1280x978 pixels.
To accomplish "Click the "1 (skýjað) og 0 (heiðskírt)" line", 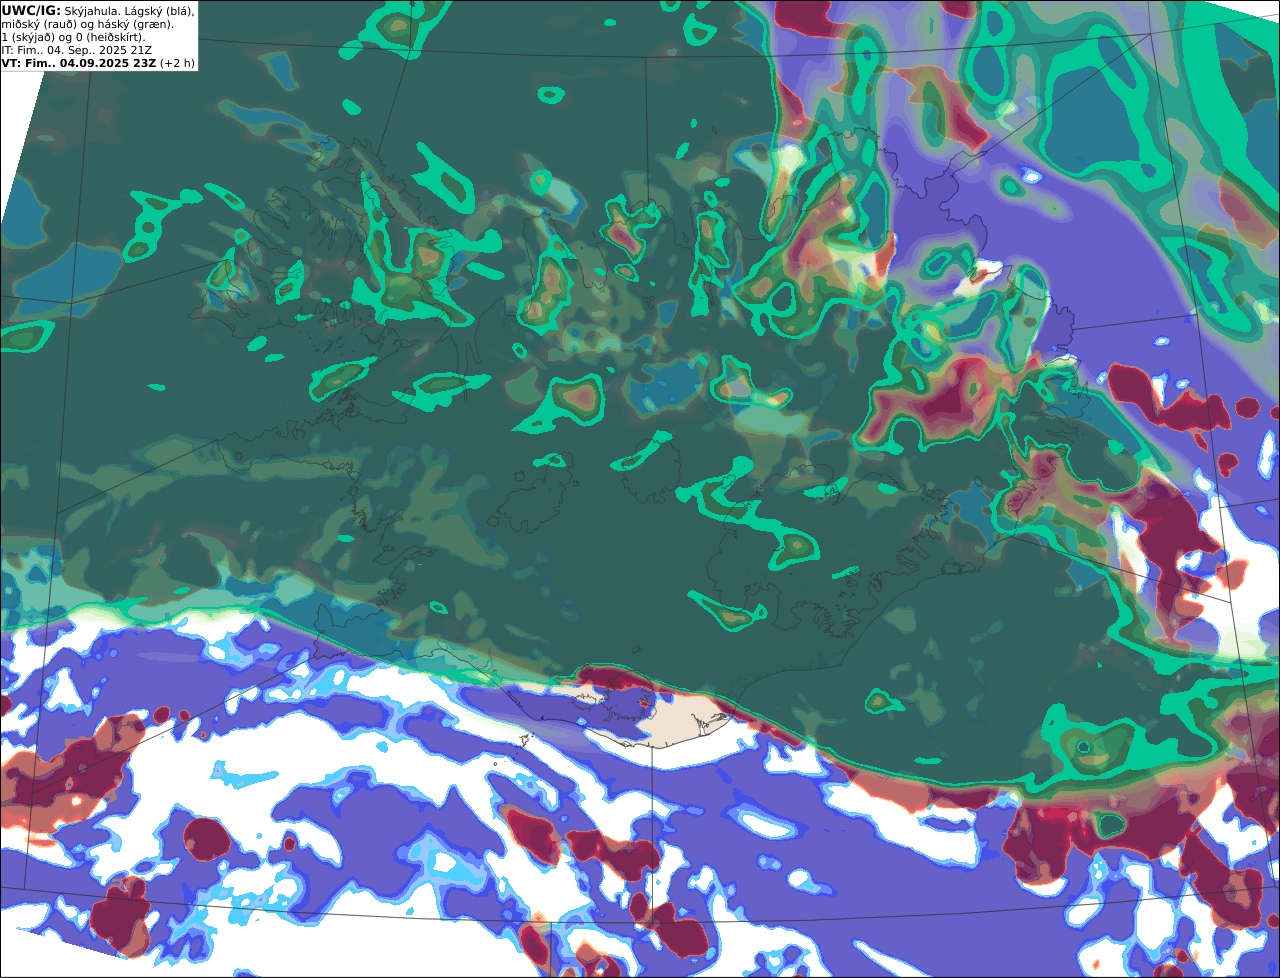I will (73, 37).
